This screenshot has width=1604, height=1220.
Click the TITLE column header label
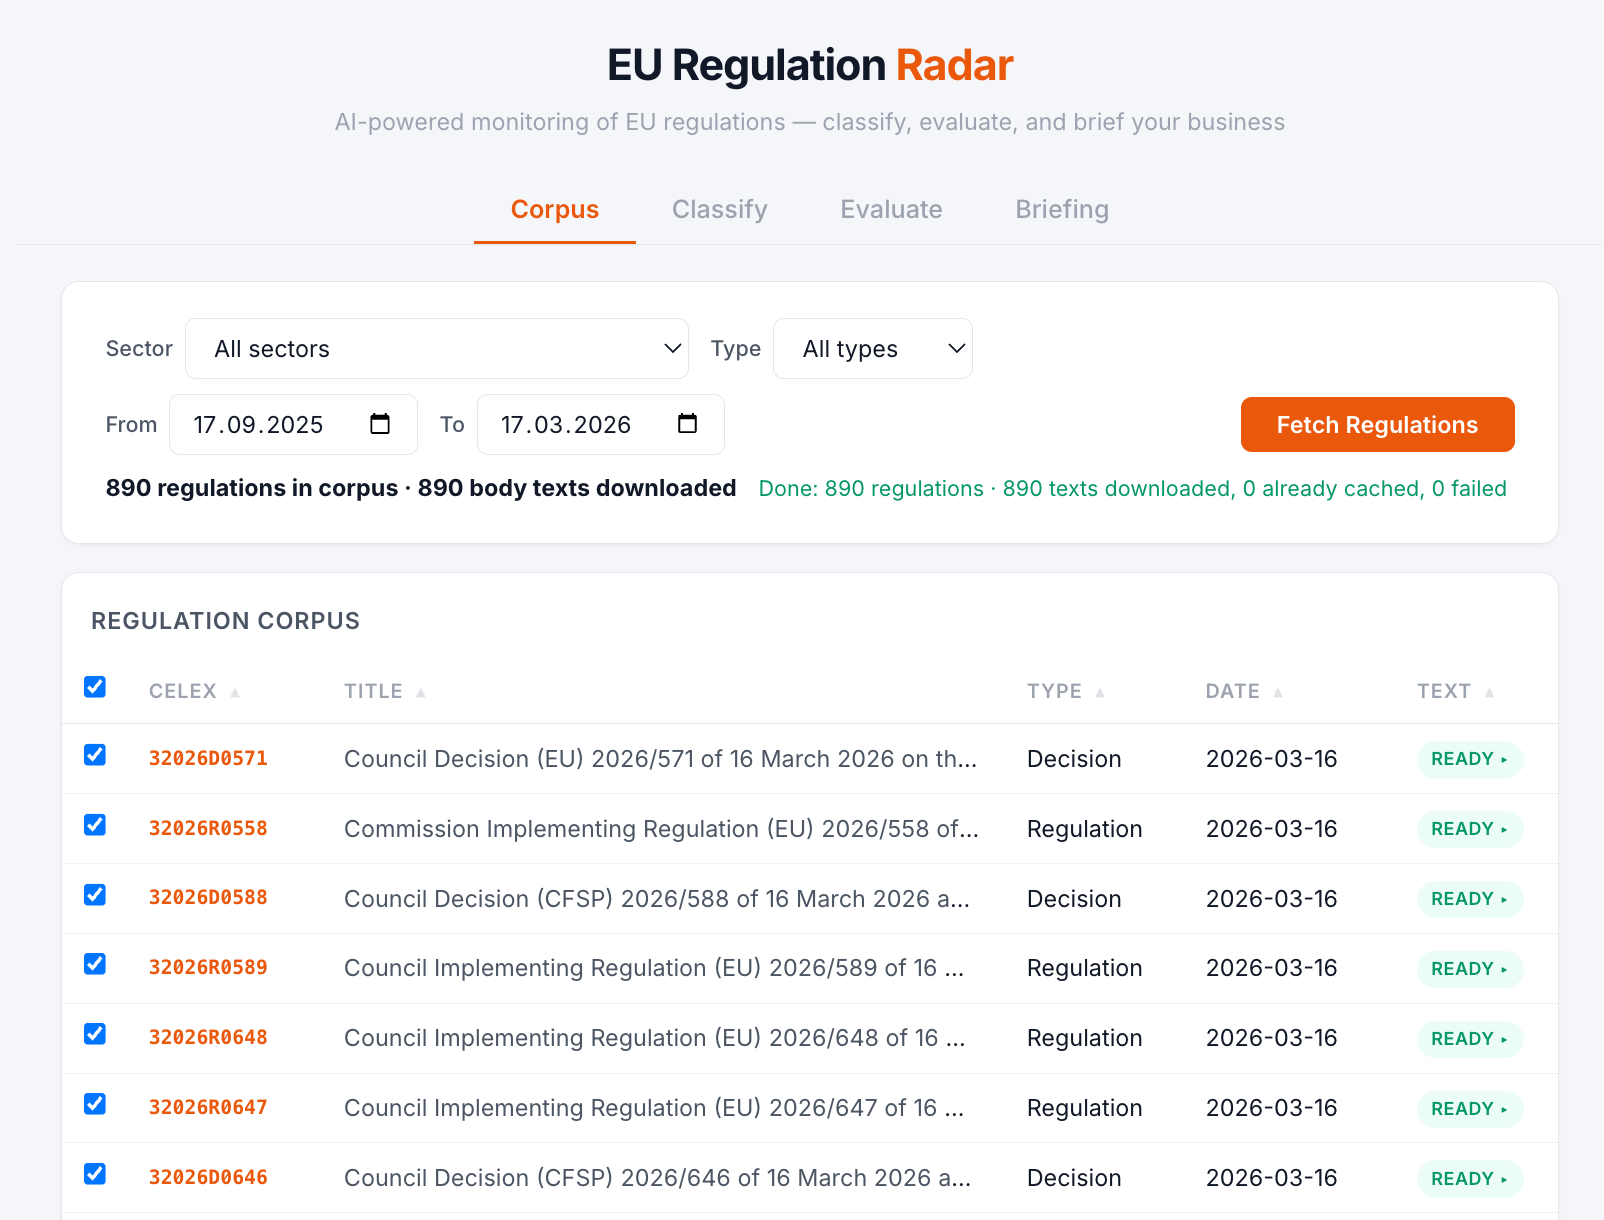(373, 692)
